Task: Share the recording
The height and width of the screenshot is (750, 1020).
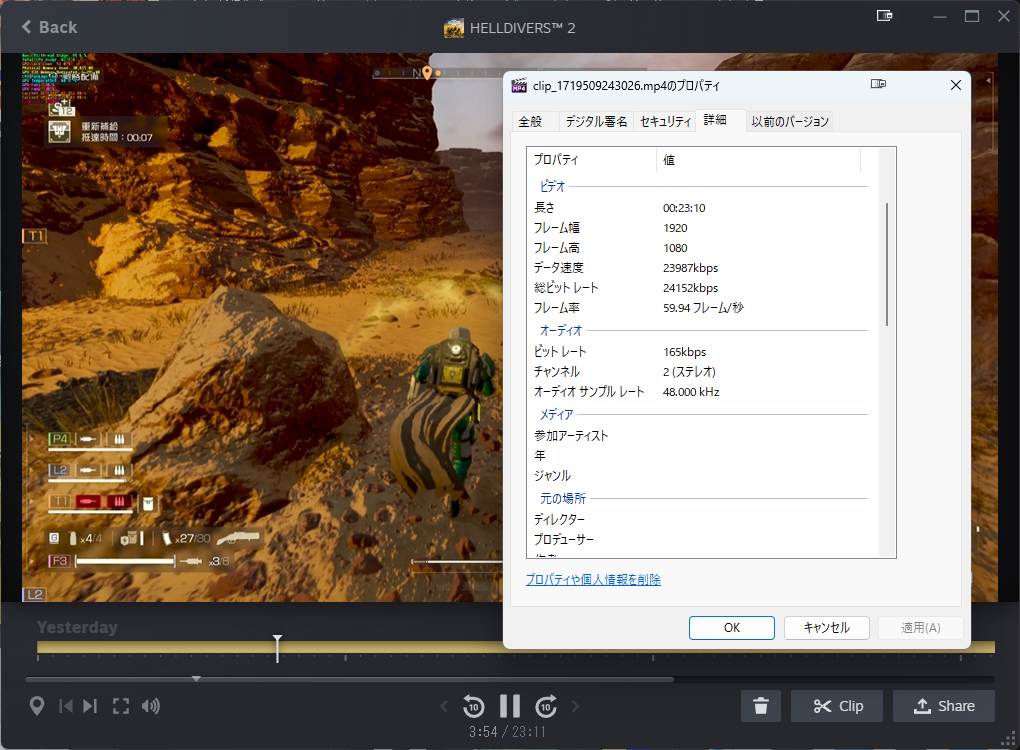Action: [944, 706]
